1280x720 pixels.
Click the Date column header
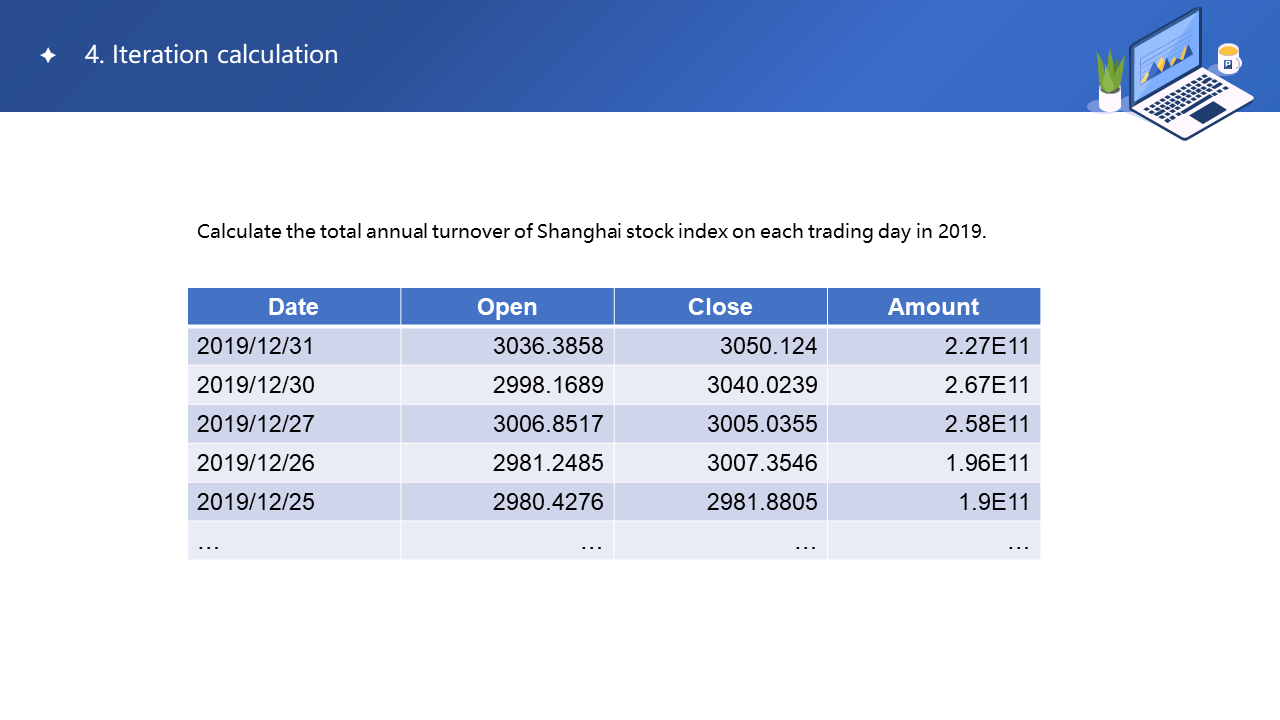(293, 307)
